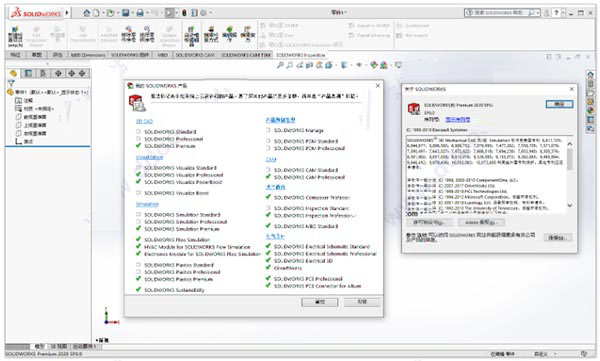Toggle SOLIDWORKS Premium checkmark under 3D CAD
Screen dimensions: 600x361
click(138, 146)
